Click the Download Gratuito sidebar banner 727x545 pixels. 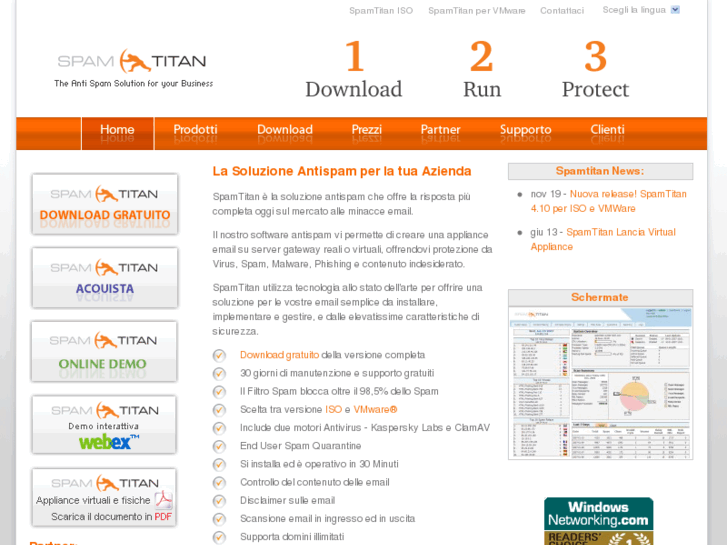(x=105, y=204)
